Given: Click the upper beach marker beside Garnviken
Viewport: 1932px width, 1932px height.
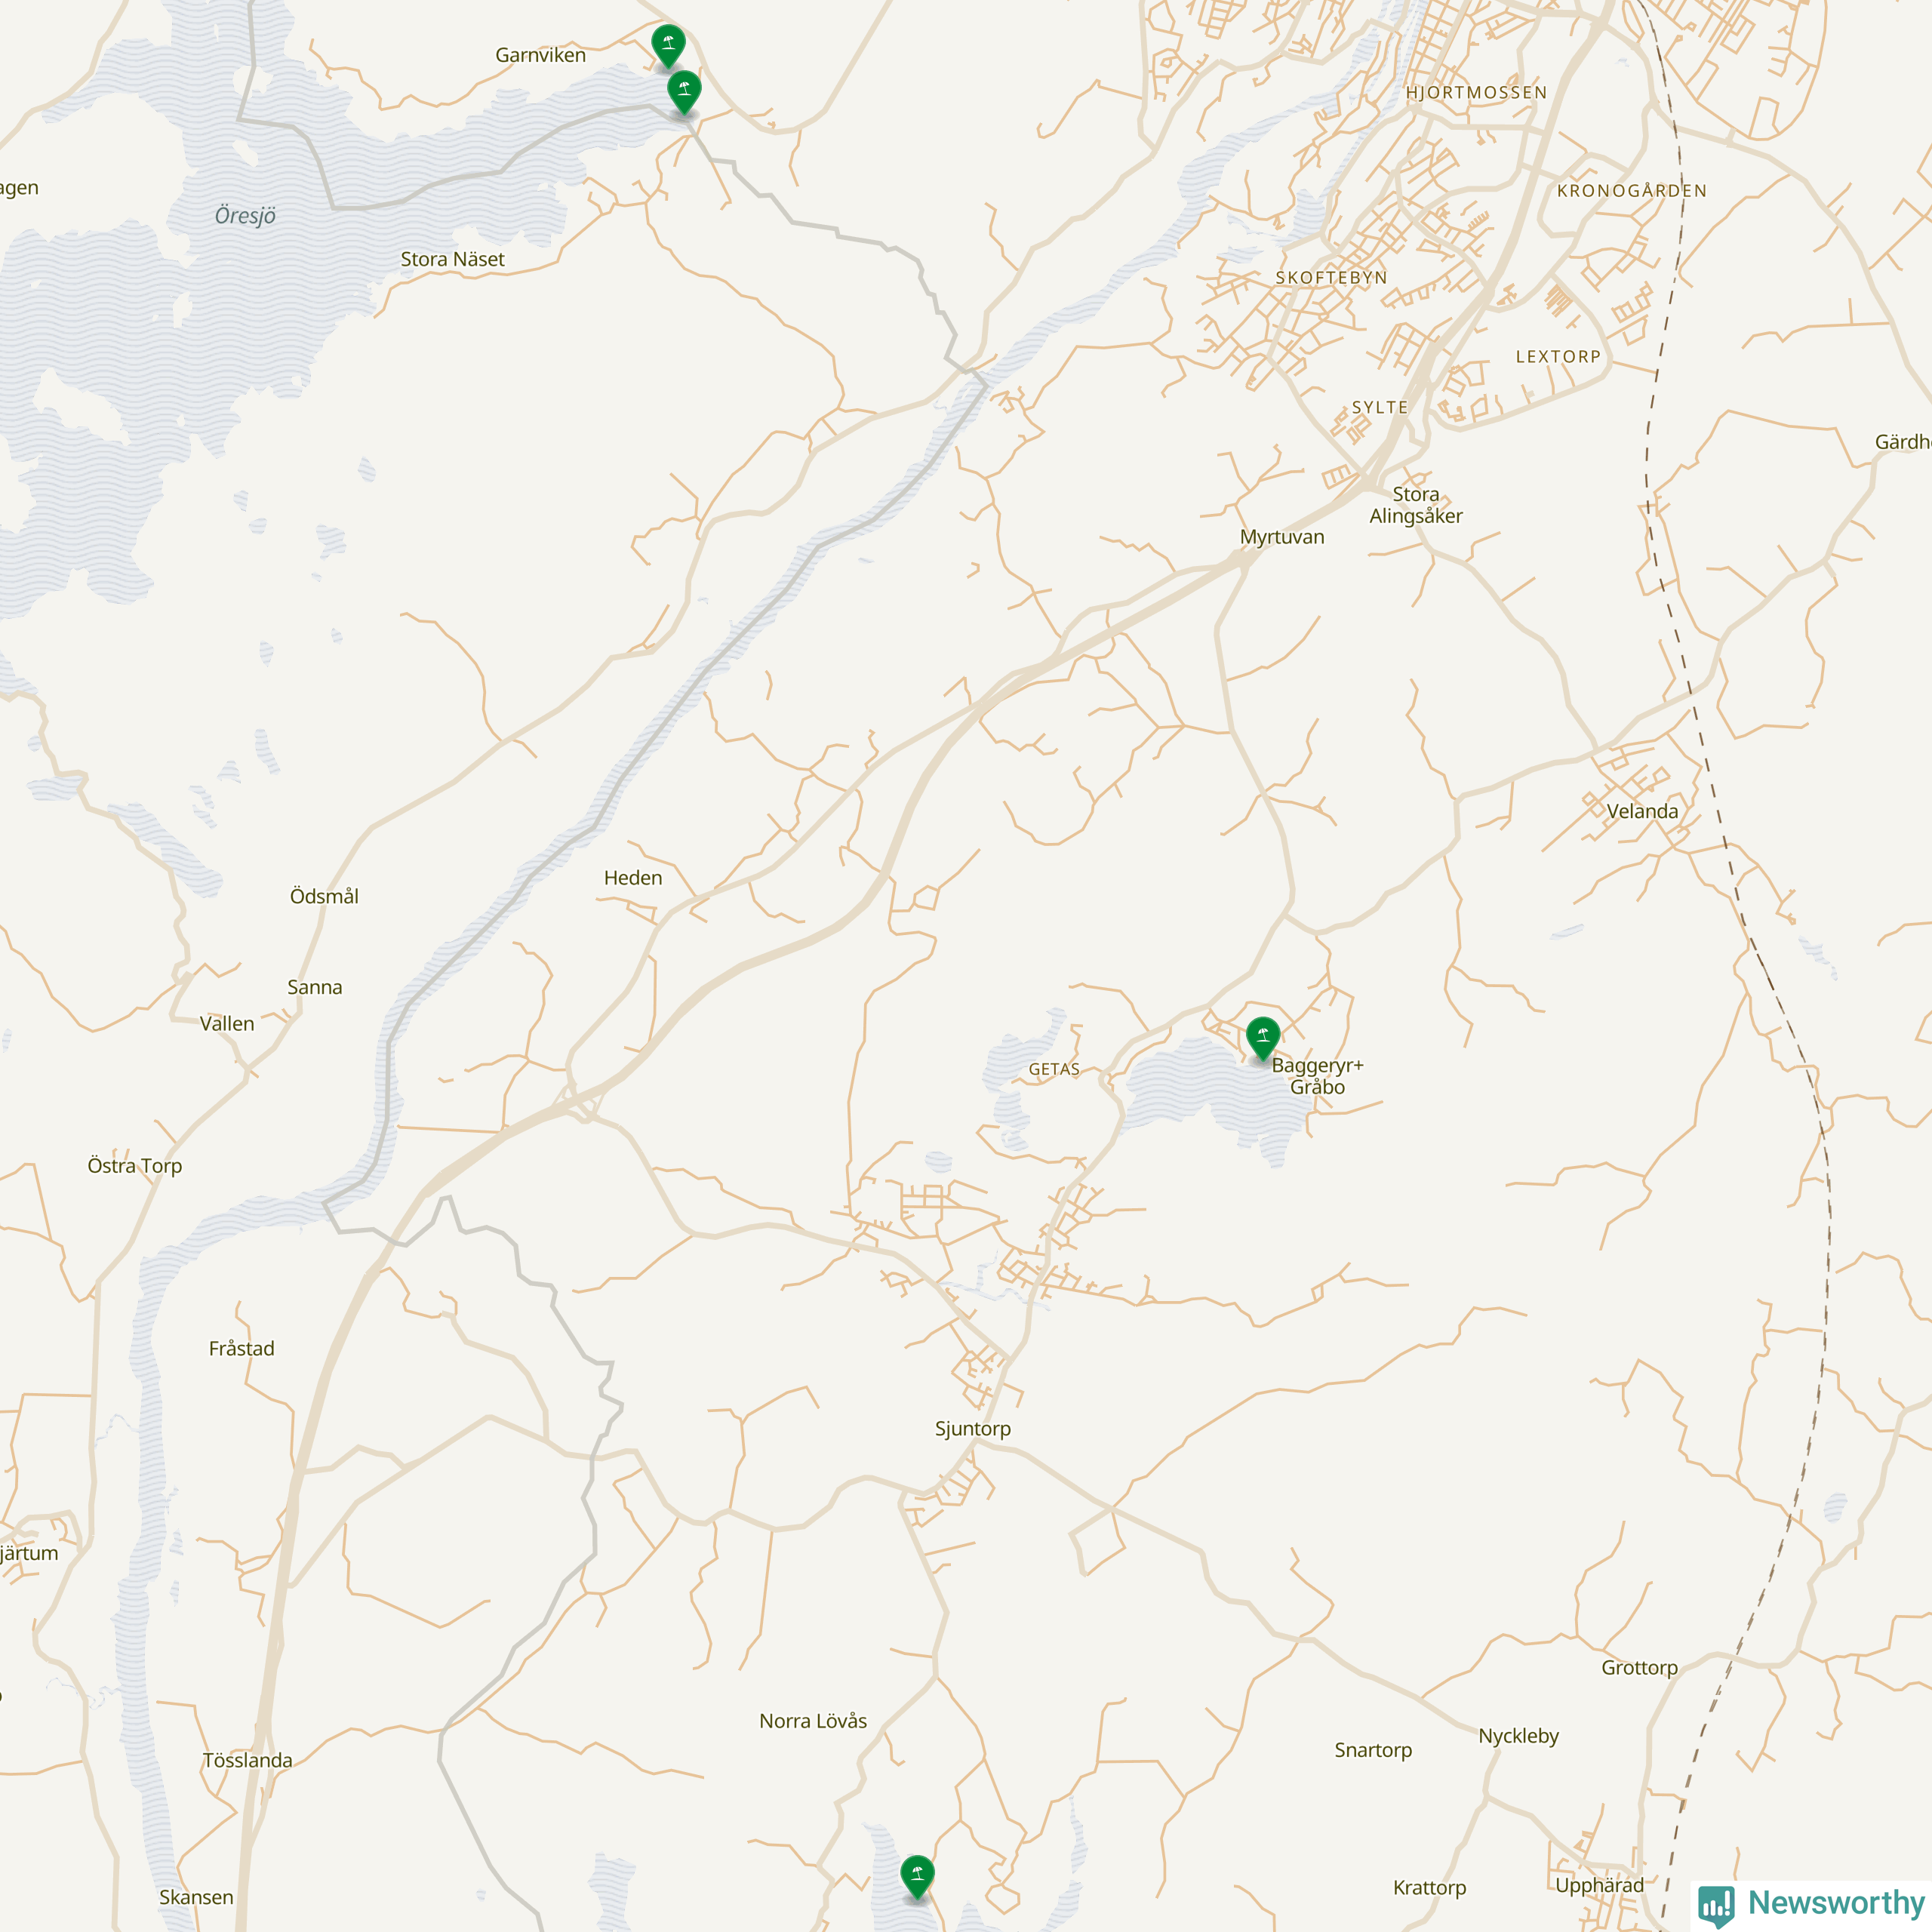Looking at the screenshot, I should 668,46.
